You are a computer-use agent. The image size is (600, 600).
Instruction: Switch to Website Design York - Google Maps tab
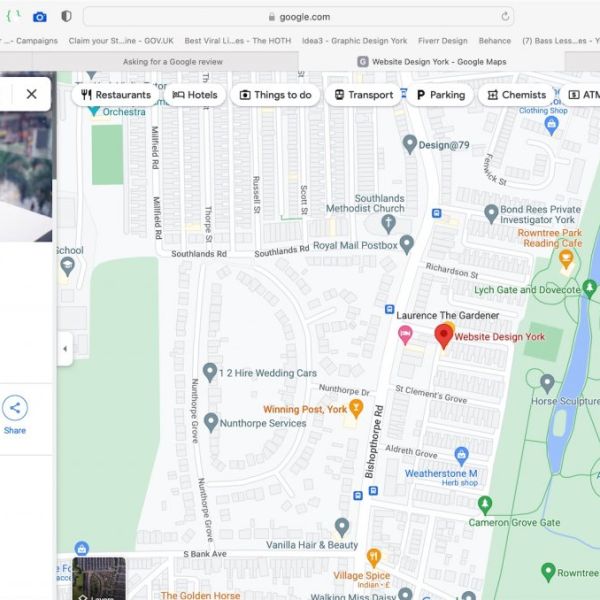pos(432,62)
